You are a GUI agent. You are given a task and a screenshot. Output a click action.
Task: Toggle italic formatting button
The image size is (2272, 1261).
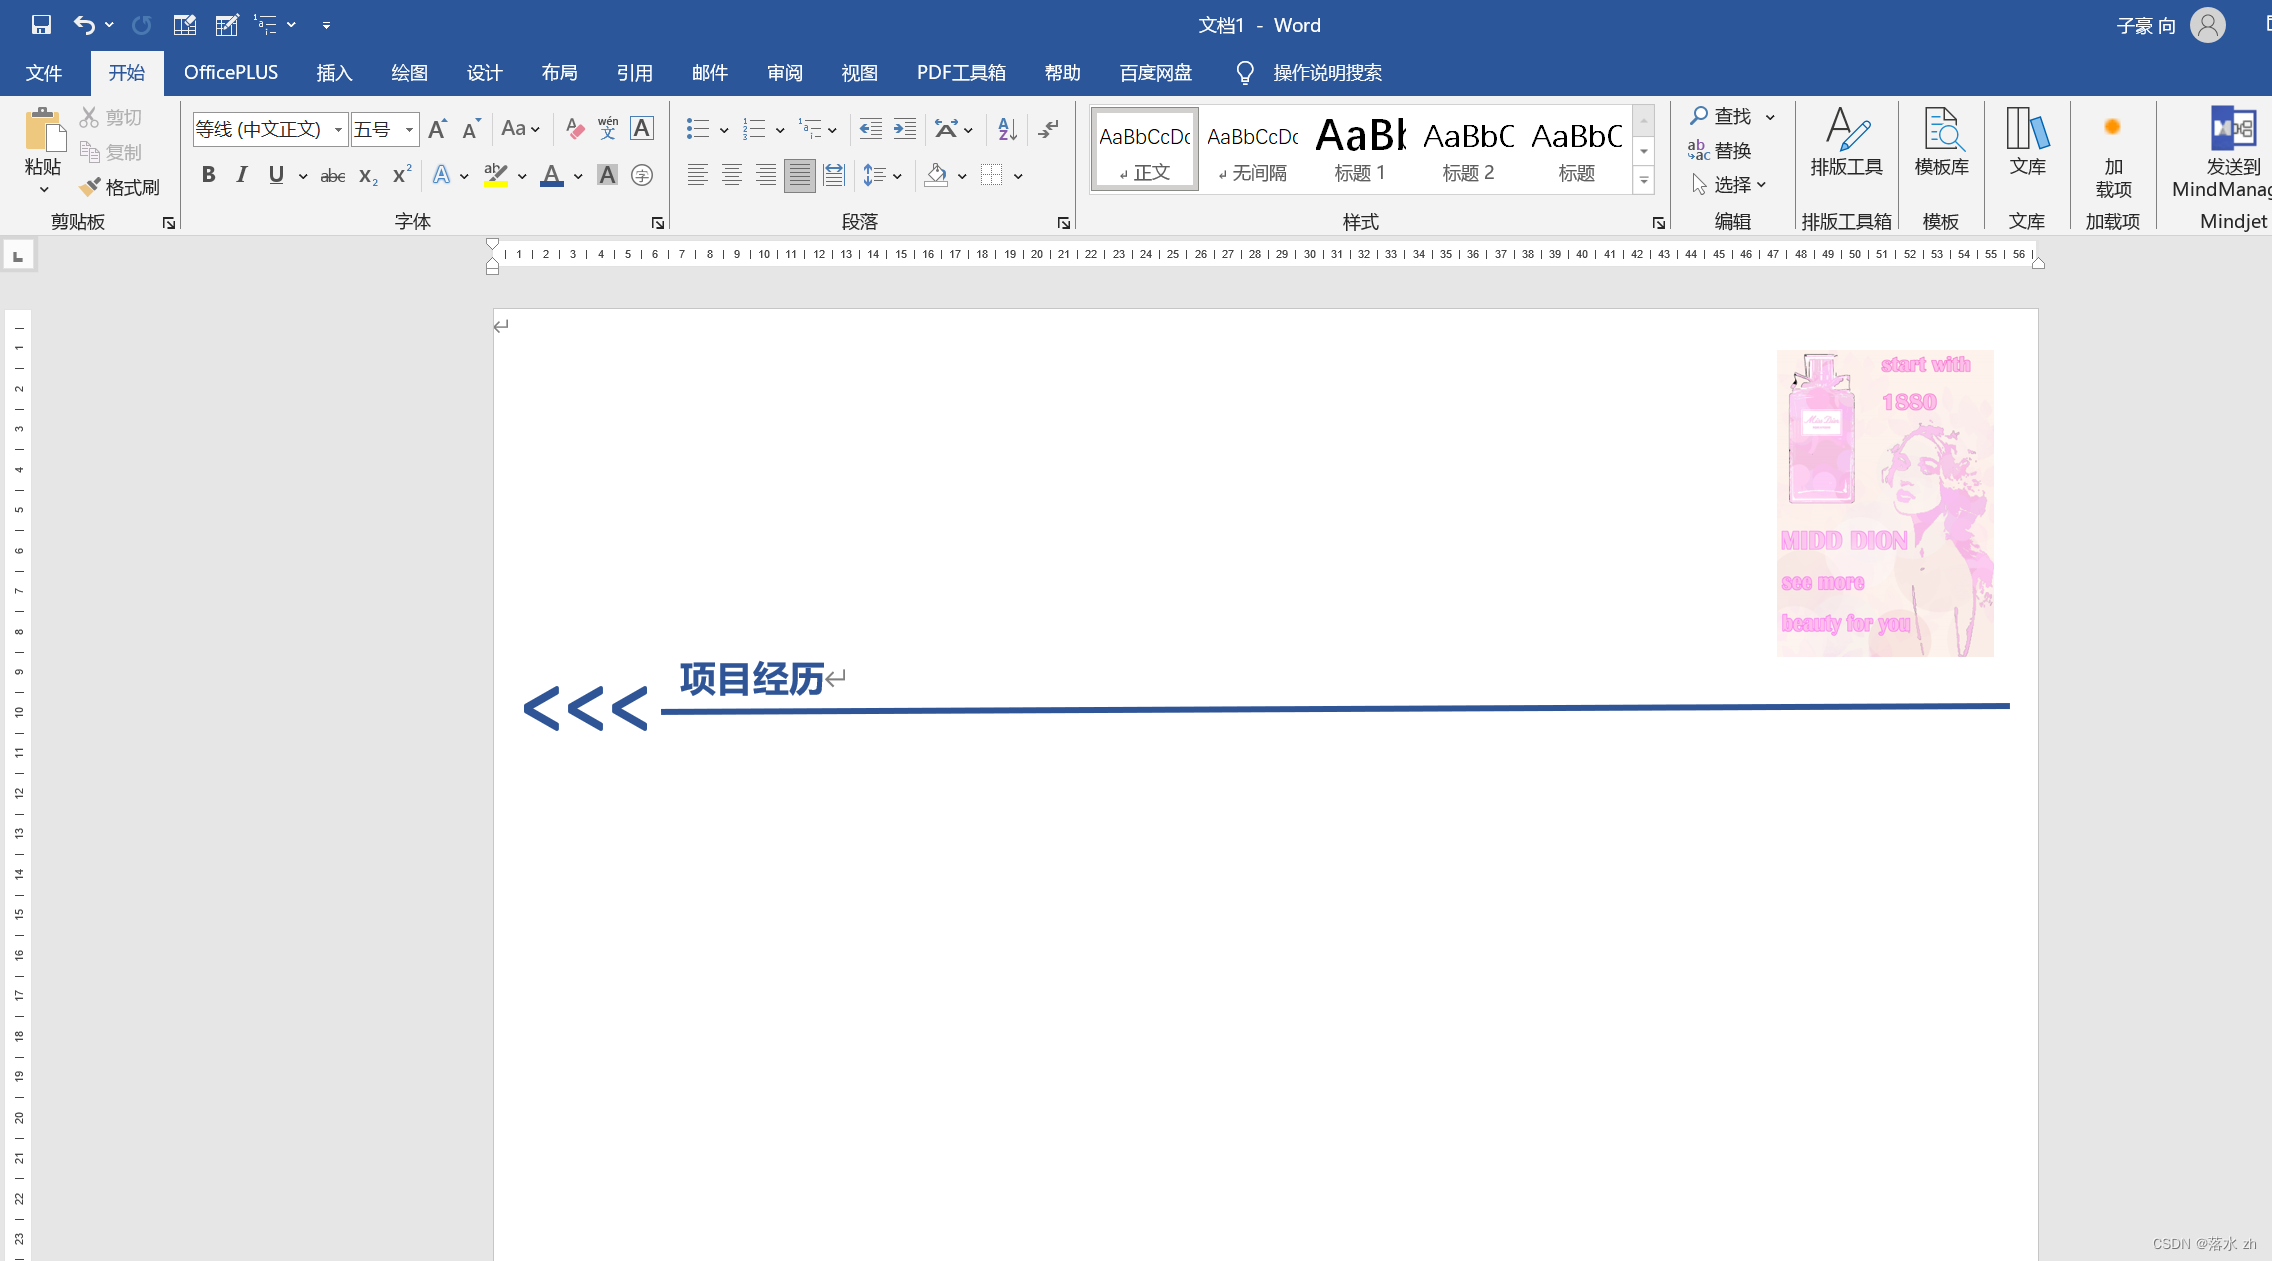pos(242,174)
